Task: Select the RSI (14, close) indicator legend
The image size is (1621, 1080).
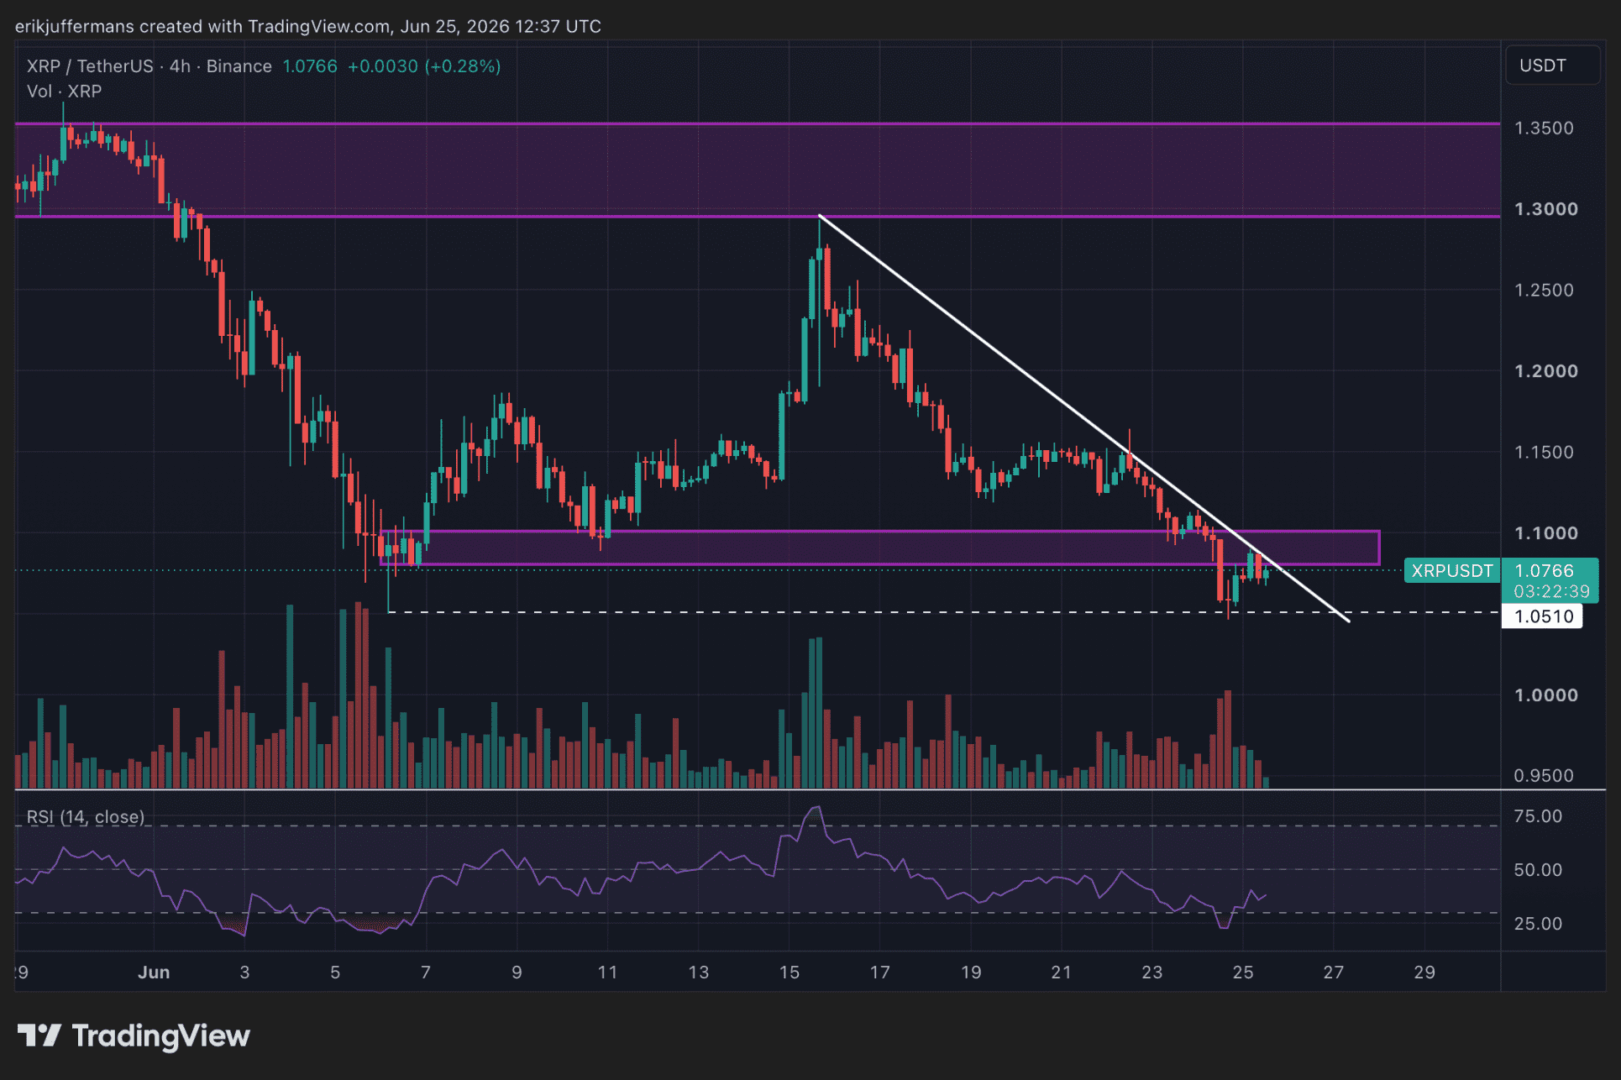Action: click(85, 817)
